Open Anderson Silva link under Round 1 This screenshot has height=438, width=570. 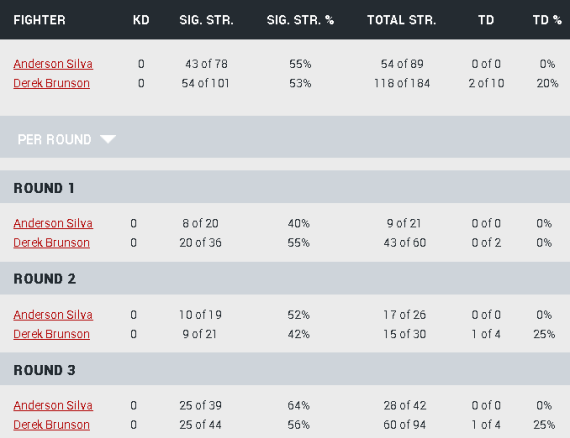(x=53, y=223)
